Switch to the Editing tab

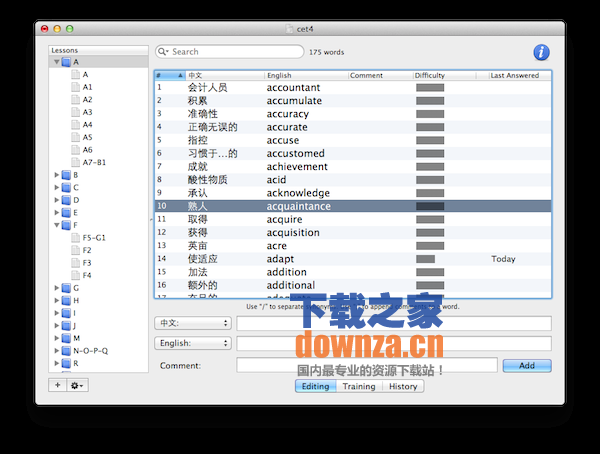click(x=316, y=386)
